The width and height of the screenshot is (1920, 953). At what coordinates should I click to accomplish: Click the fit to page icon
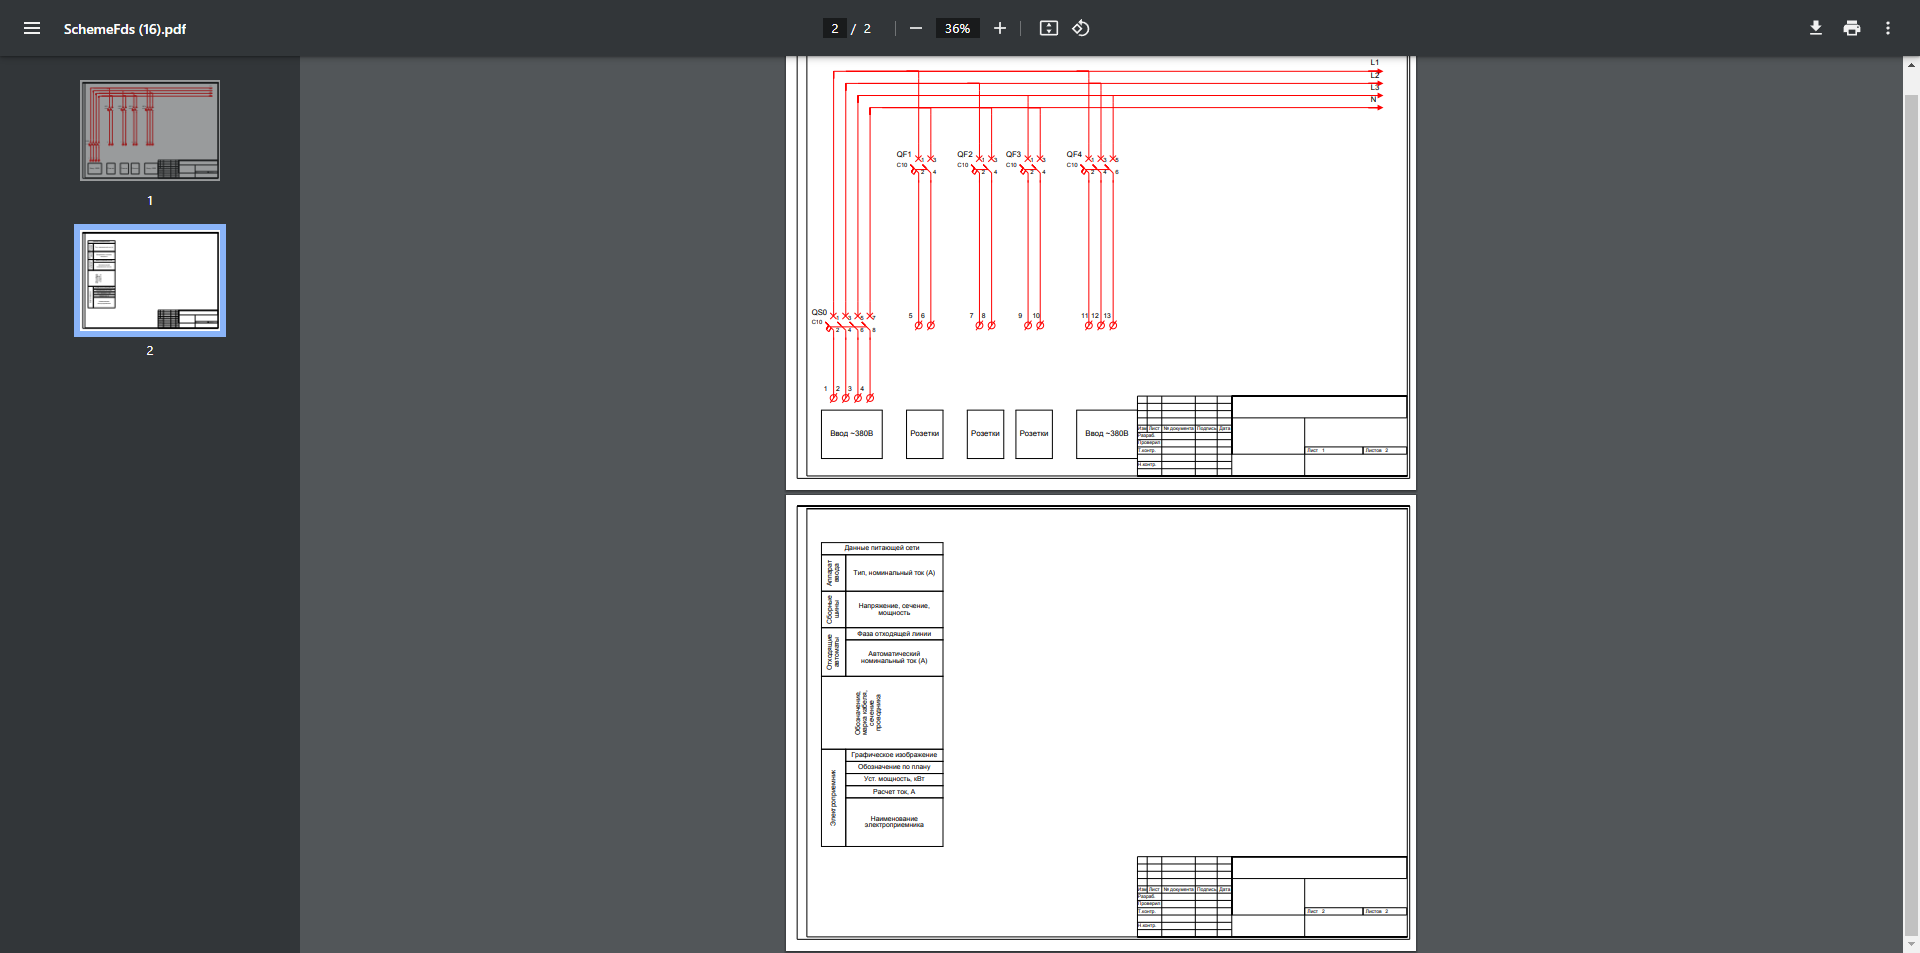click(x=1048, y=28)
